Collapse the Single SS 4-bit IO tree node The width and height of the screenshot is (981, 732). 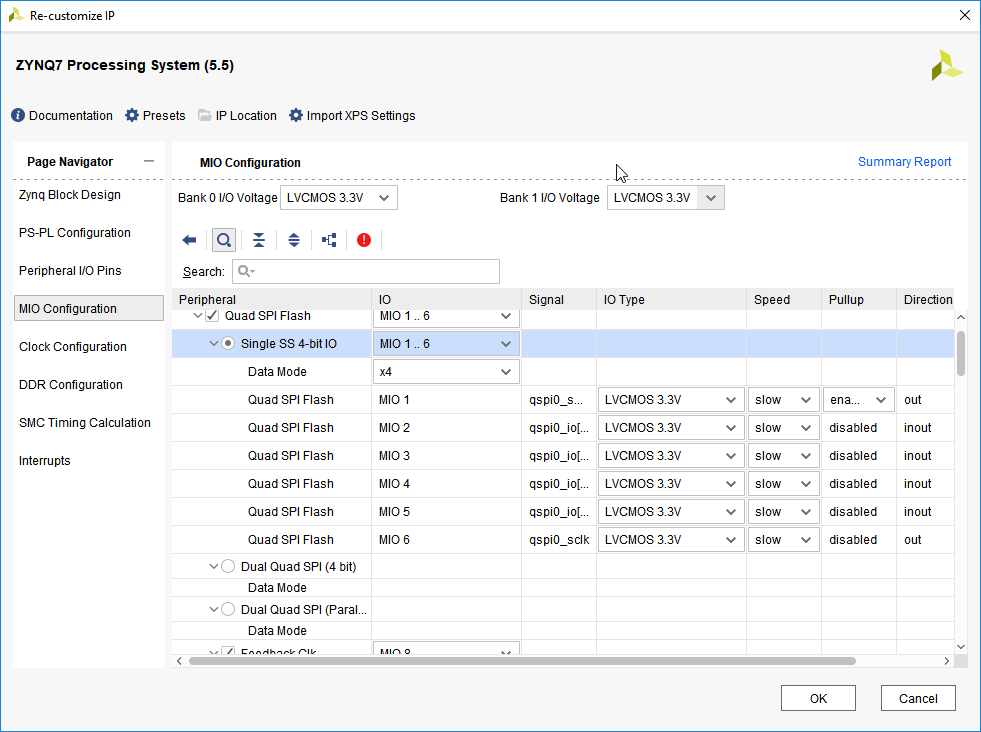click(214, 344)
